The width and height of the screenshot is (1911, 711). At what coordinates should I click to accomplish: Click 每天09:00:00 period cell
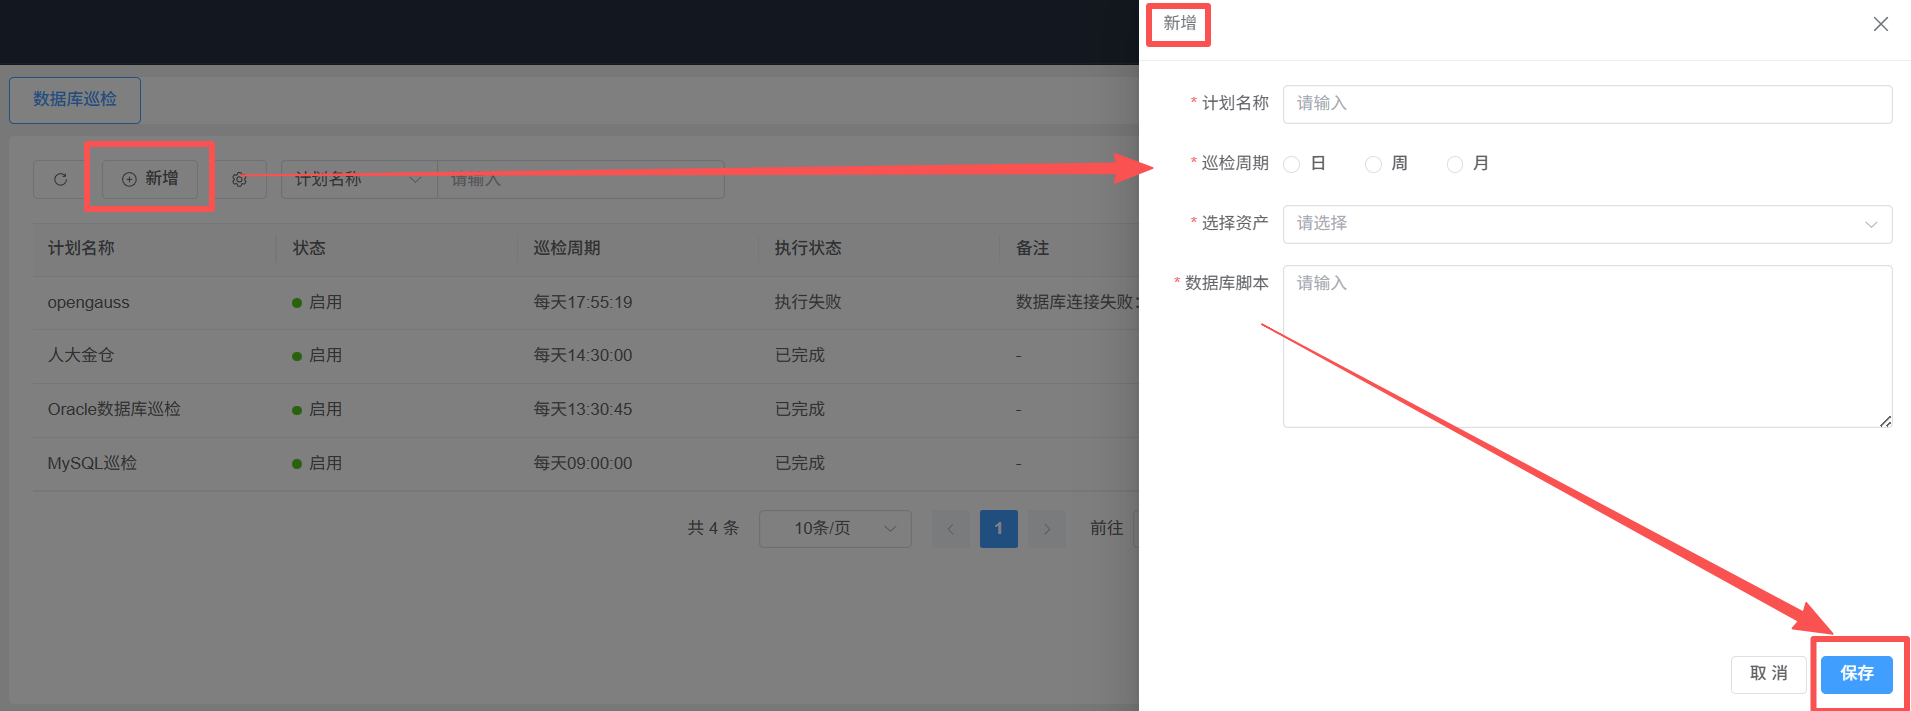pos(583,463)
